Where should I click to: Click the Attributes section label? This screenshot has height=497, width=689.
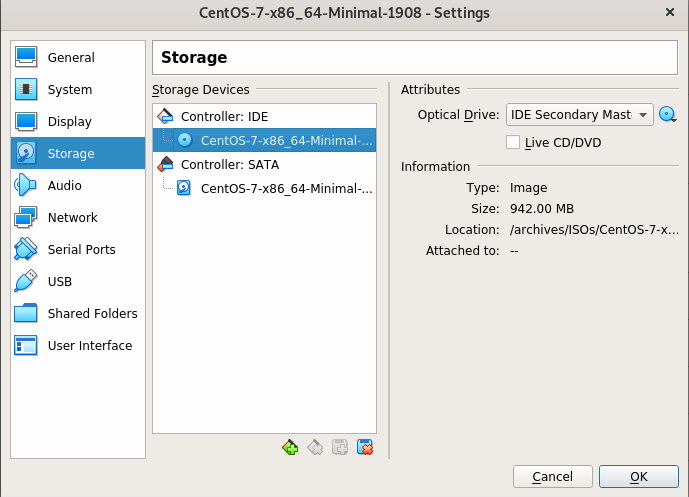(430, 89)
